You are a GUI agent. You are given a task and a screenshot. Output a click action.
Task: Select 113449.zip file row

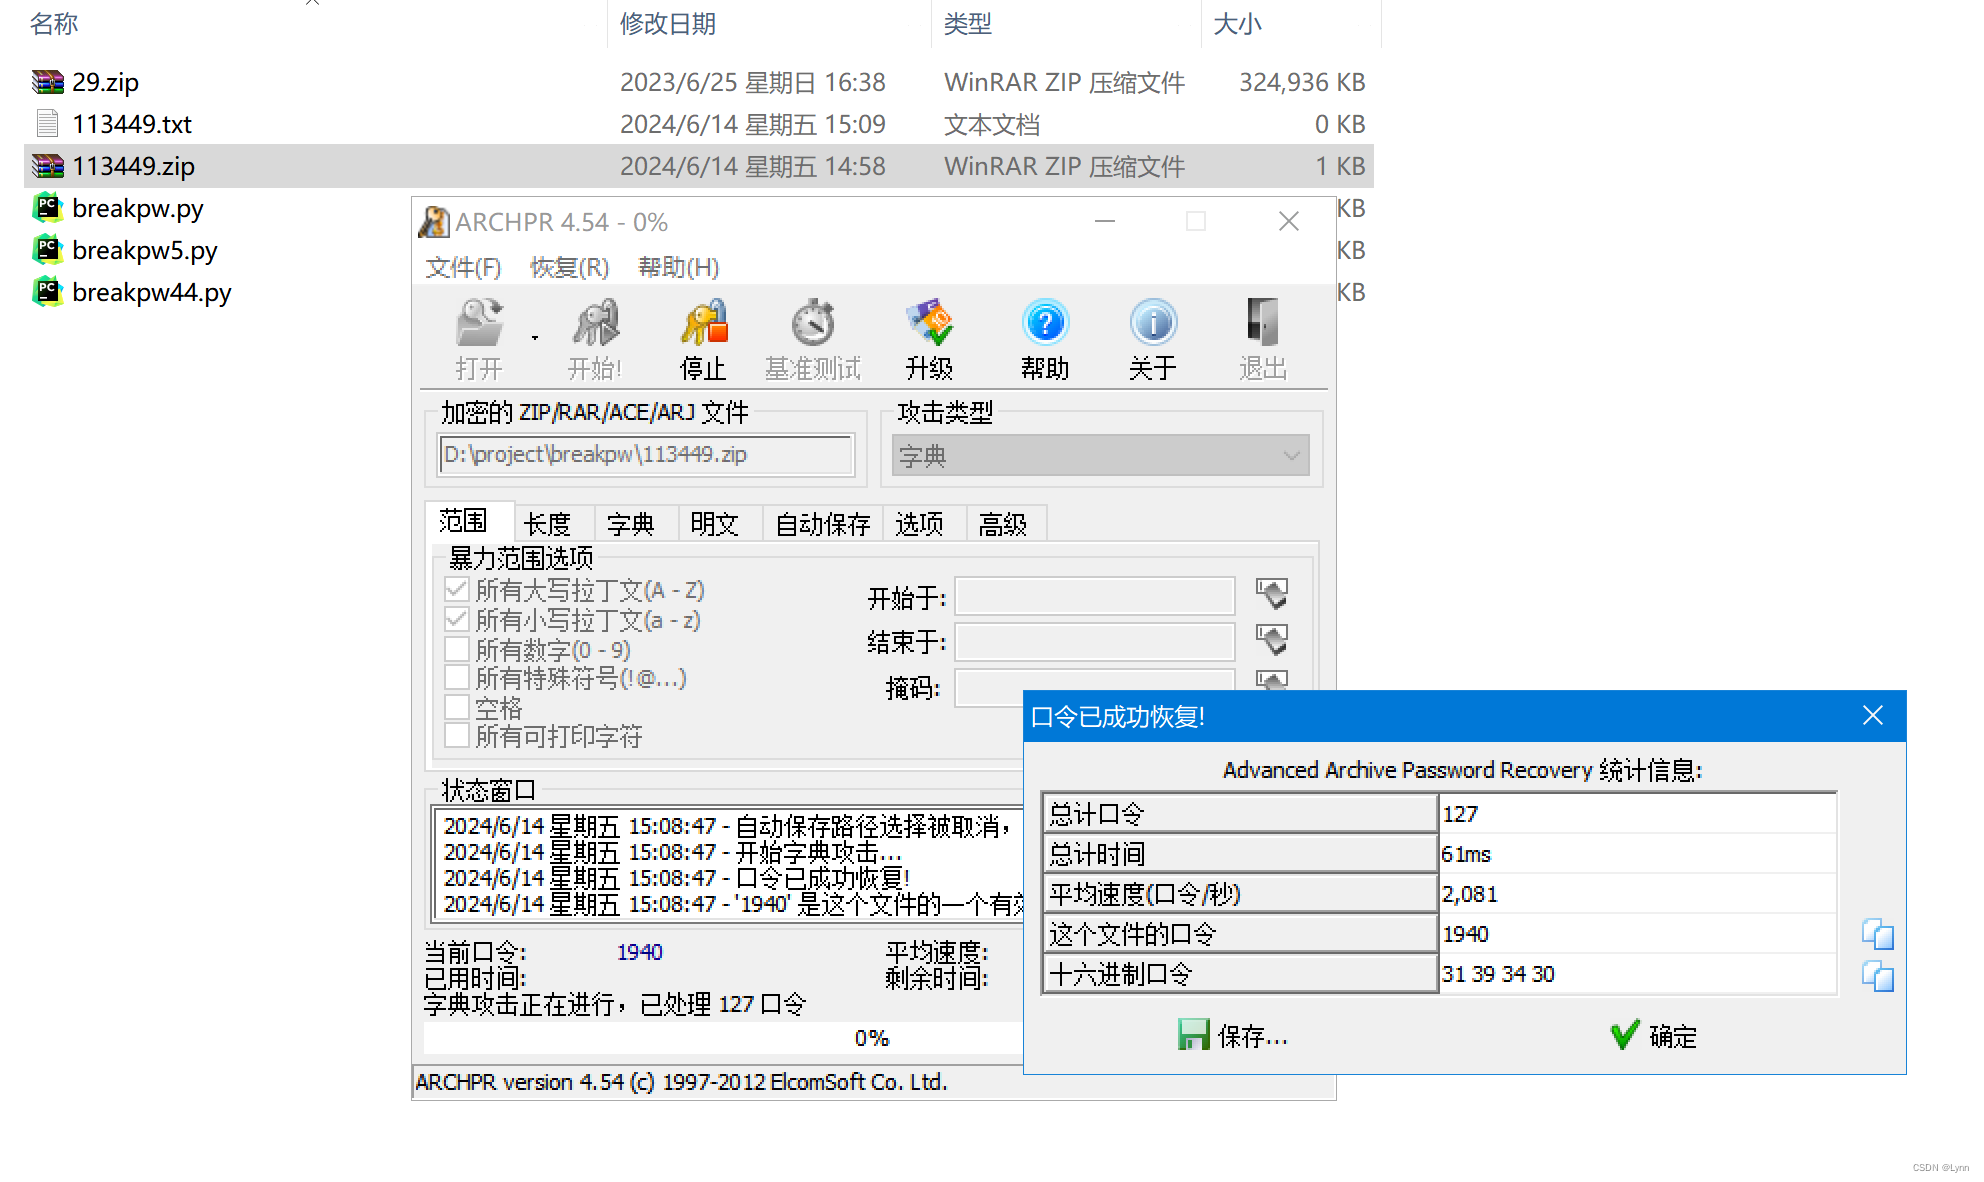point(698,166)
